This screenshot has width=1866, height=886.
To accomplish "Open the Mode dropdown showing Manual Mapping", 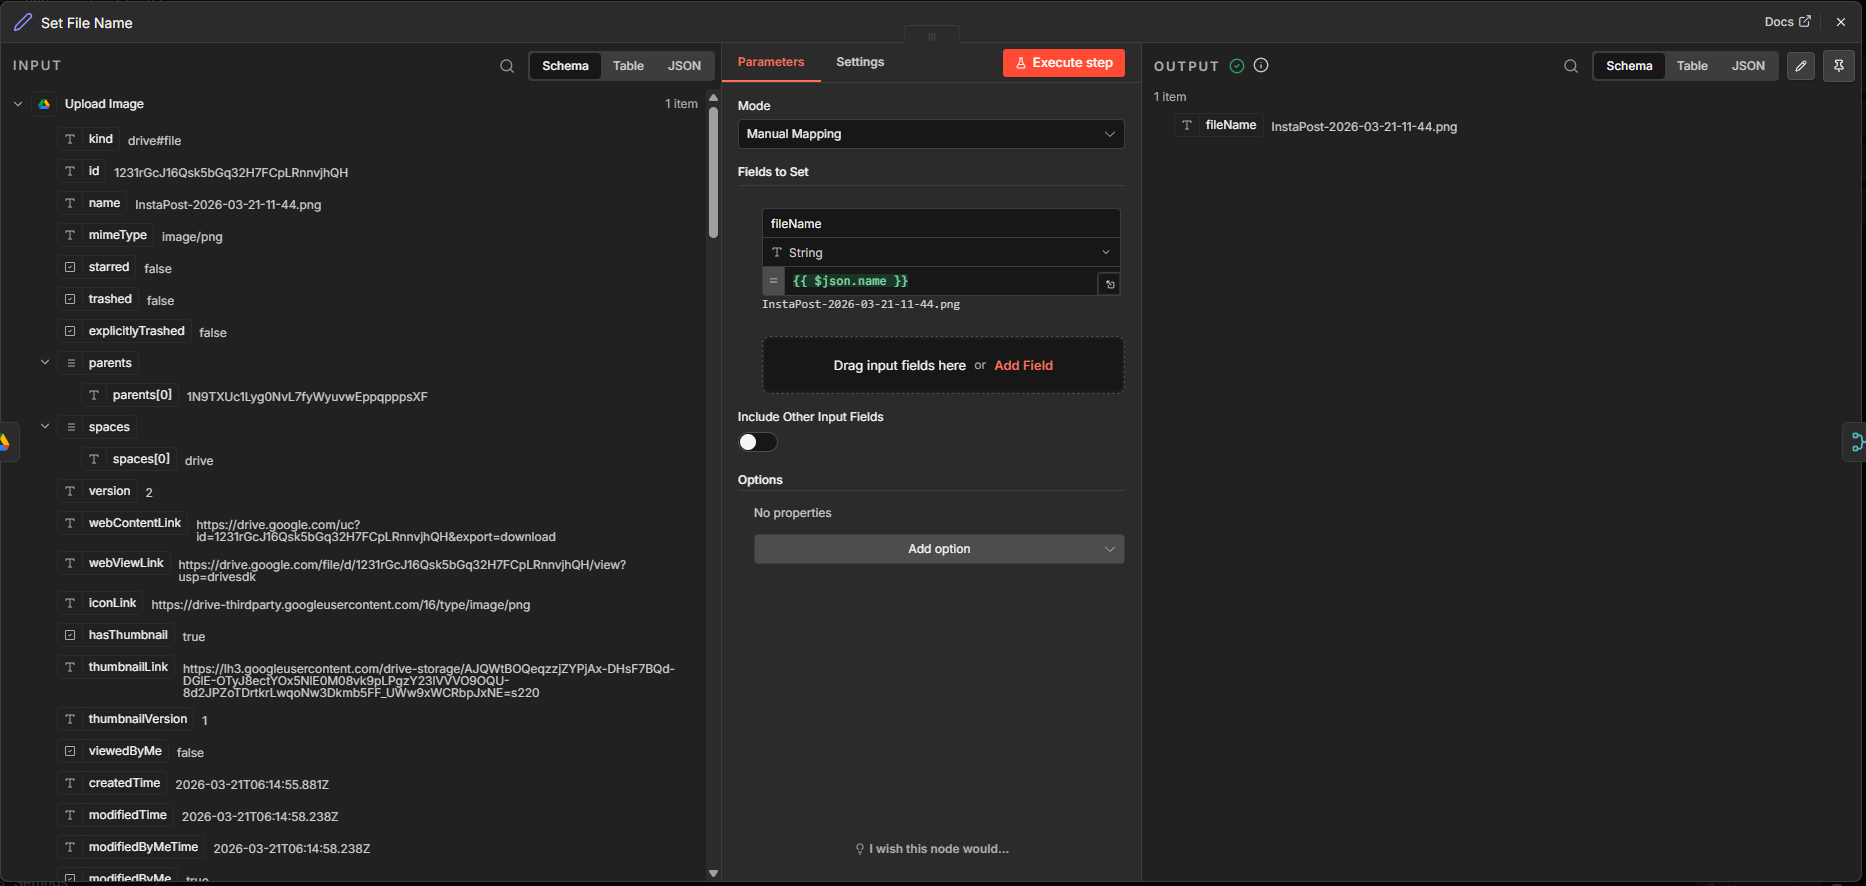I will pos(930,134).
